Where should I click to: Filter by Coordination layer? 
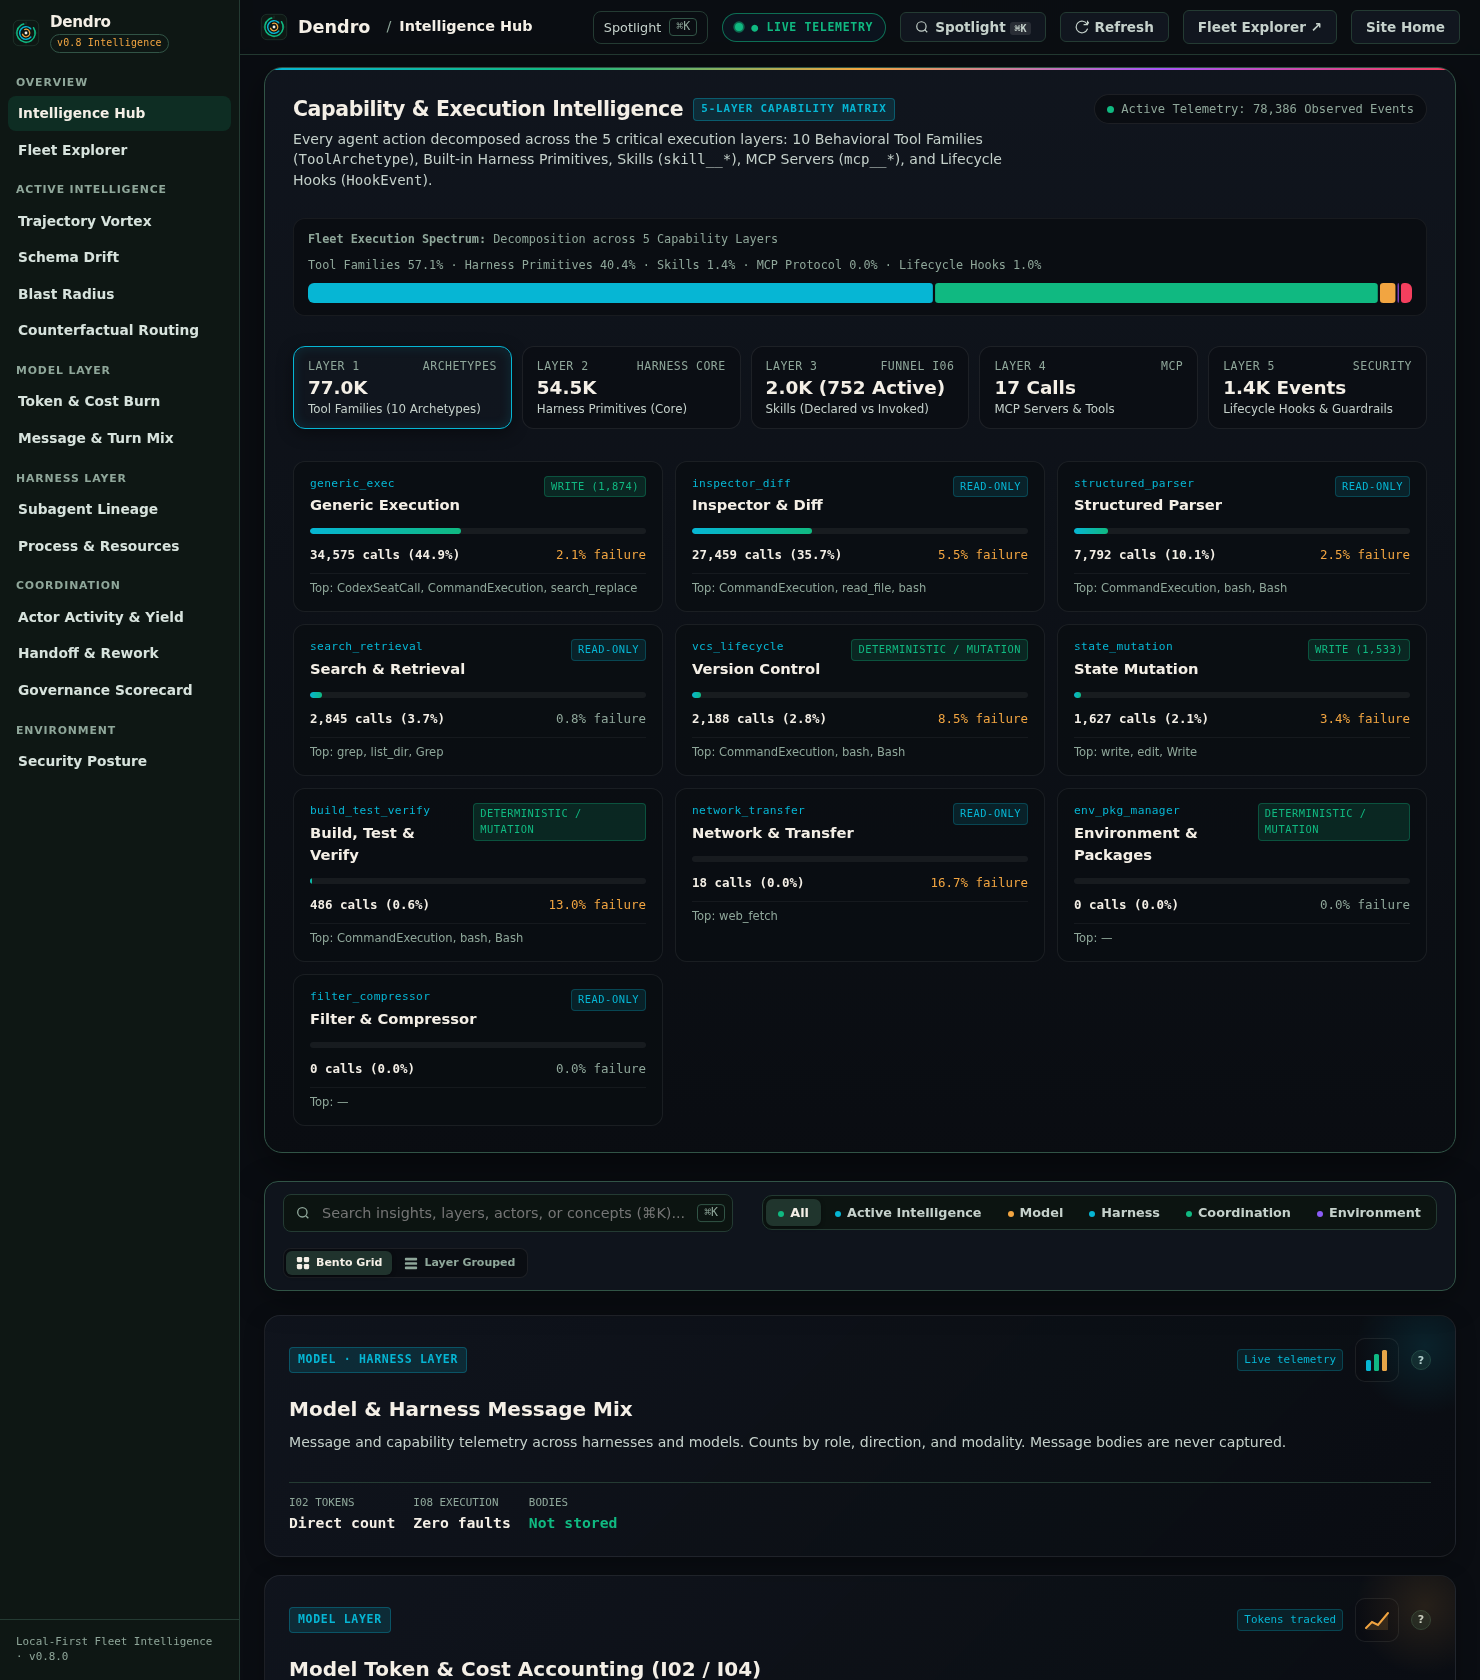coord(1238,1213)
